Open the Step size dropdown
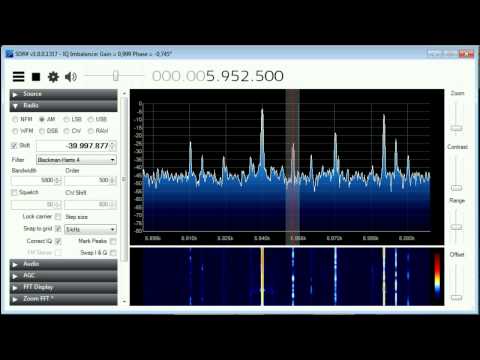480x360 pixels. pos(90,229)
